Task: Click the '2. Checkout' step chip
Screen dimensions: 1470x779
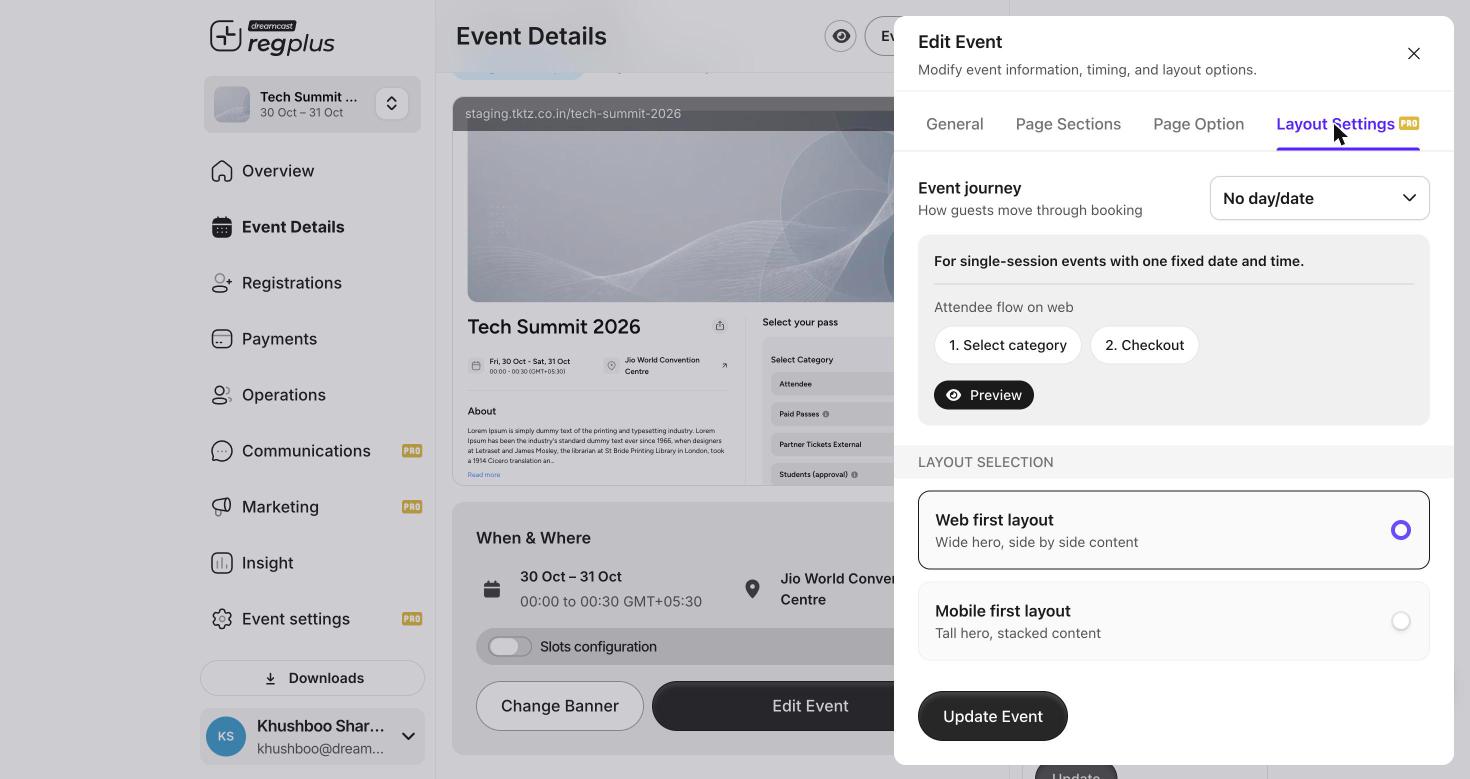Action: (1145, 345)
